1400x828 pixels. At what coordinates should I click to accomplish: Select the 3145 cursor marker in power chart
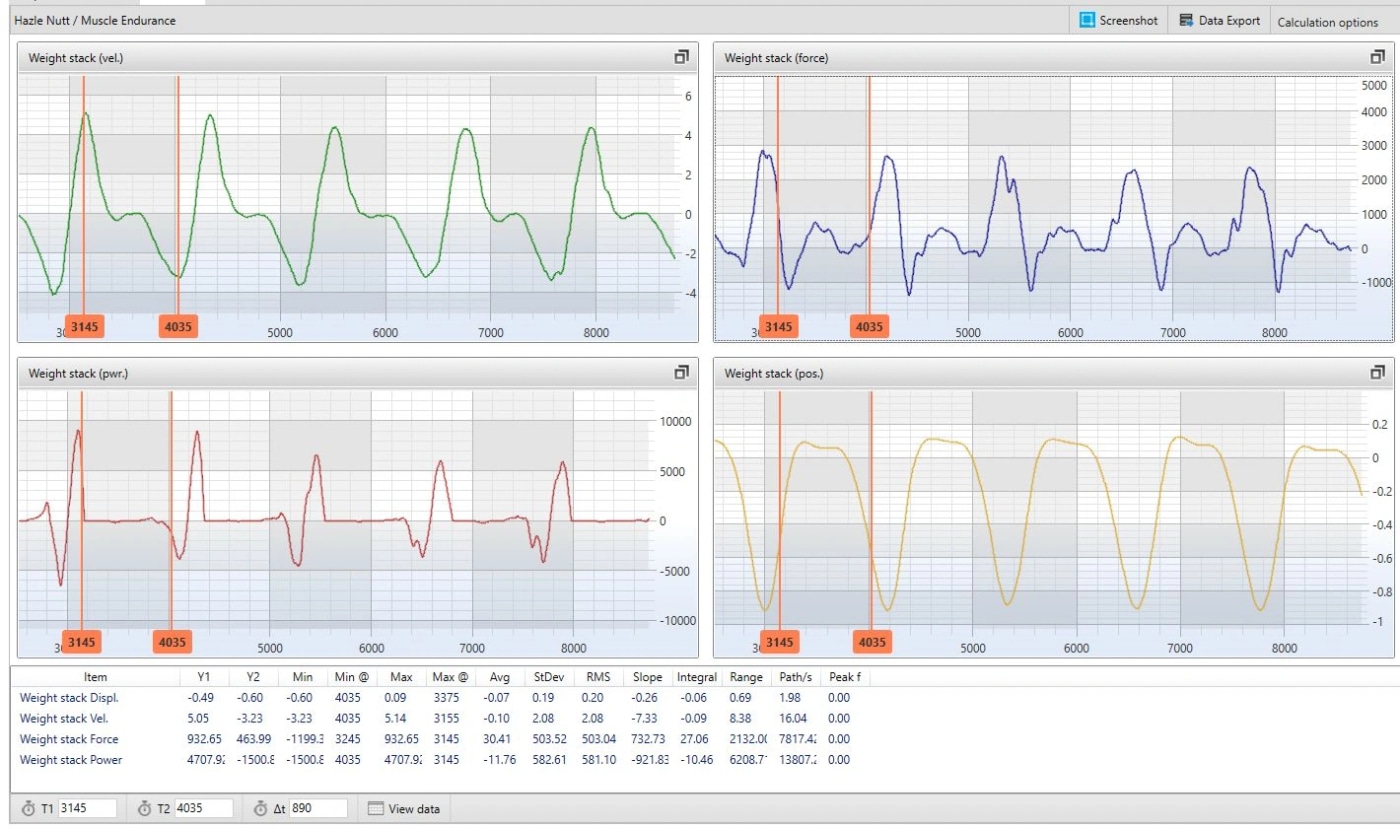[x=81, y=642]
